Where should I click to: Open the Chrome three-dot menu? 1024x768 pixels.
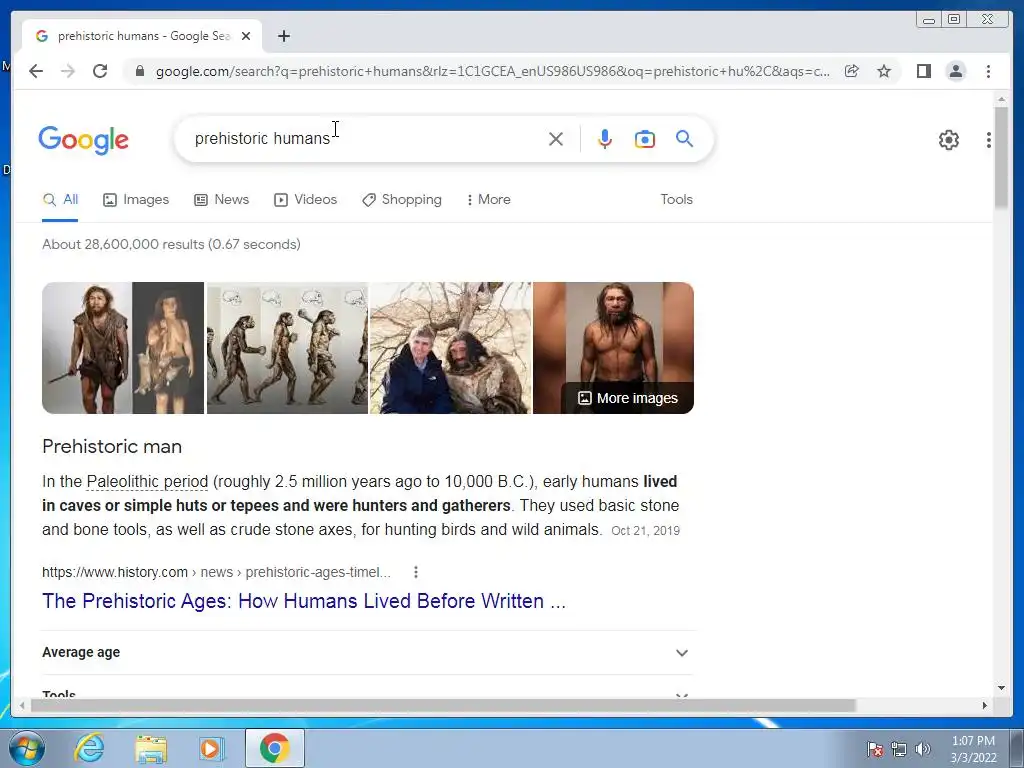988,71
